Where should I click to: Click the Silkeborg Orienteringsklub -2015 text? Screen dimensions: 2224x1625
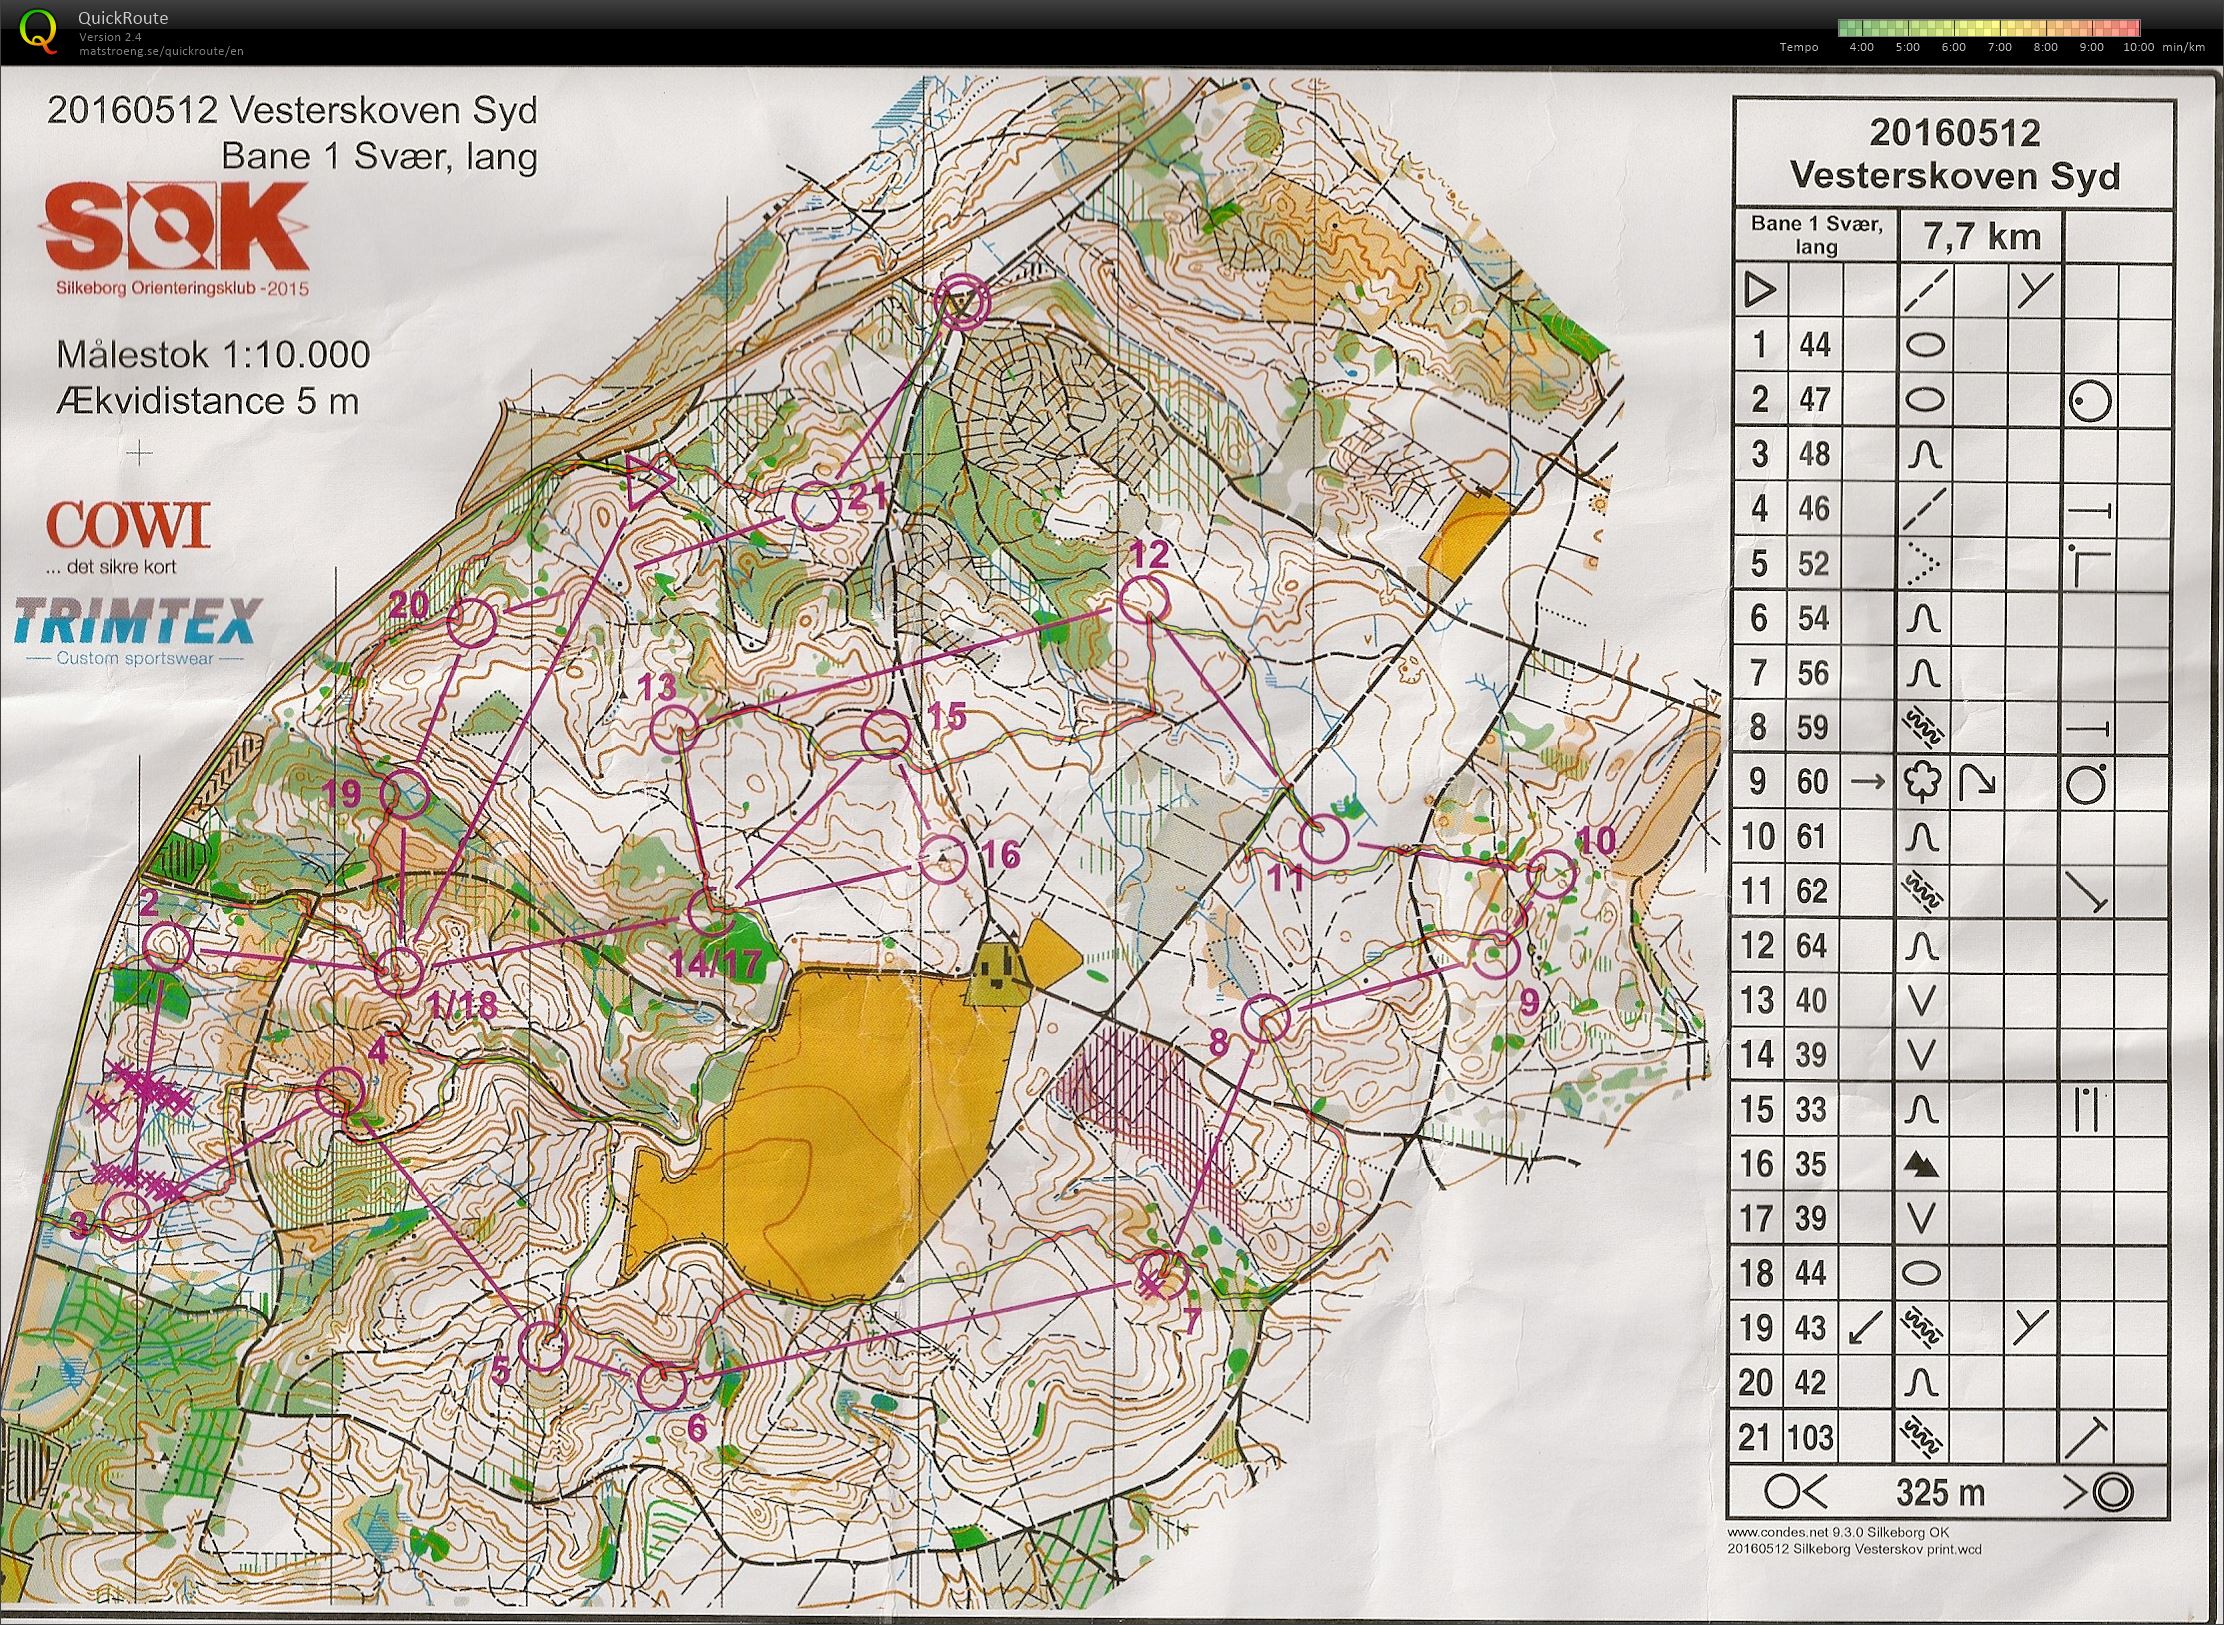(x=183, y=289)
